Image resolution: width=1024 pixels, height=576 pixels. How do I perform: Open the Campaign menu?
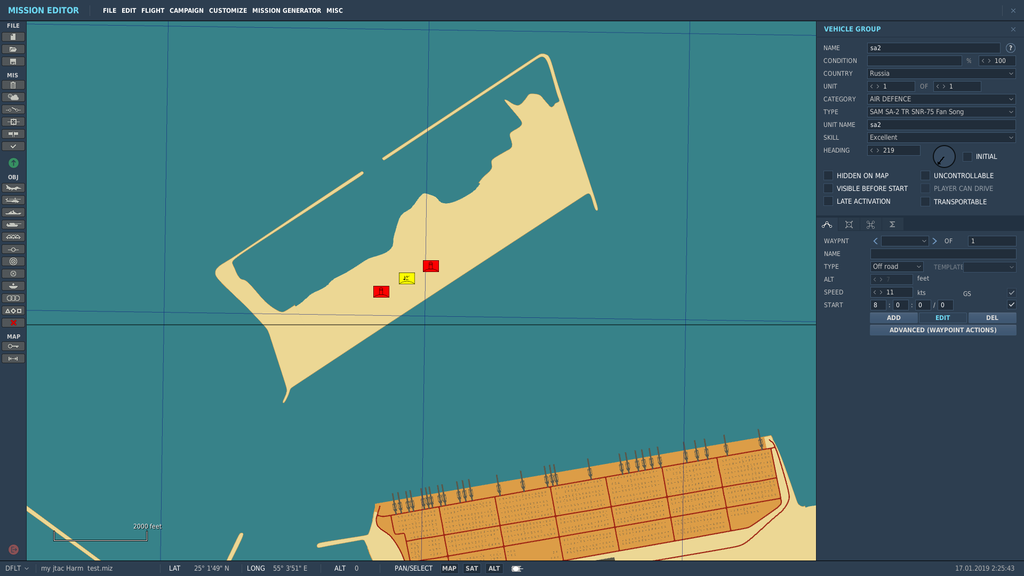[x=186, y=11]
